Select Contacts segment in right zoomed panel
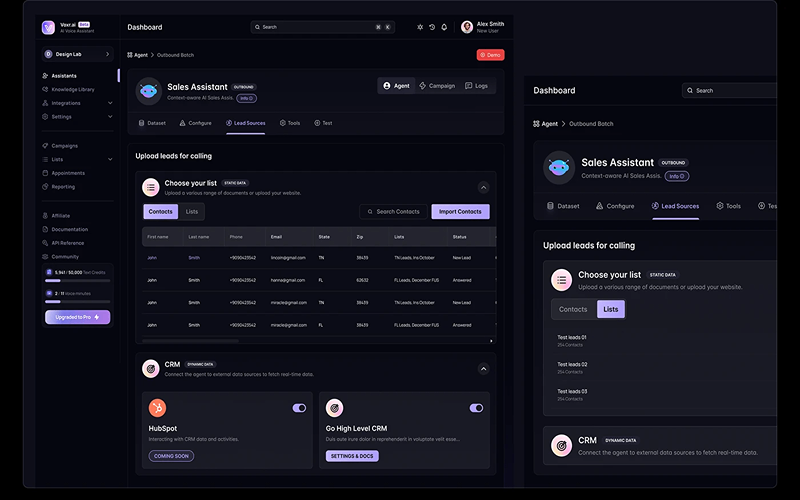 [573, 309]
